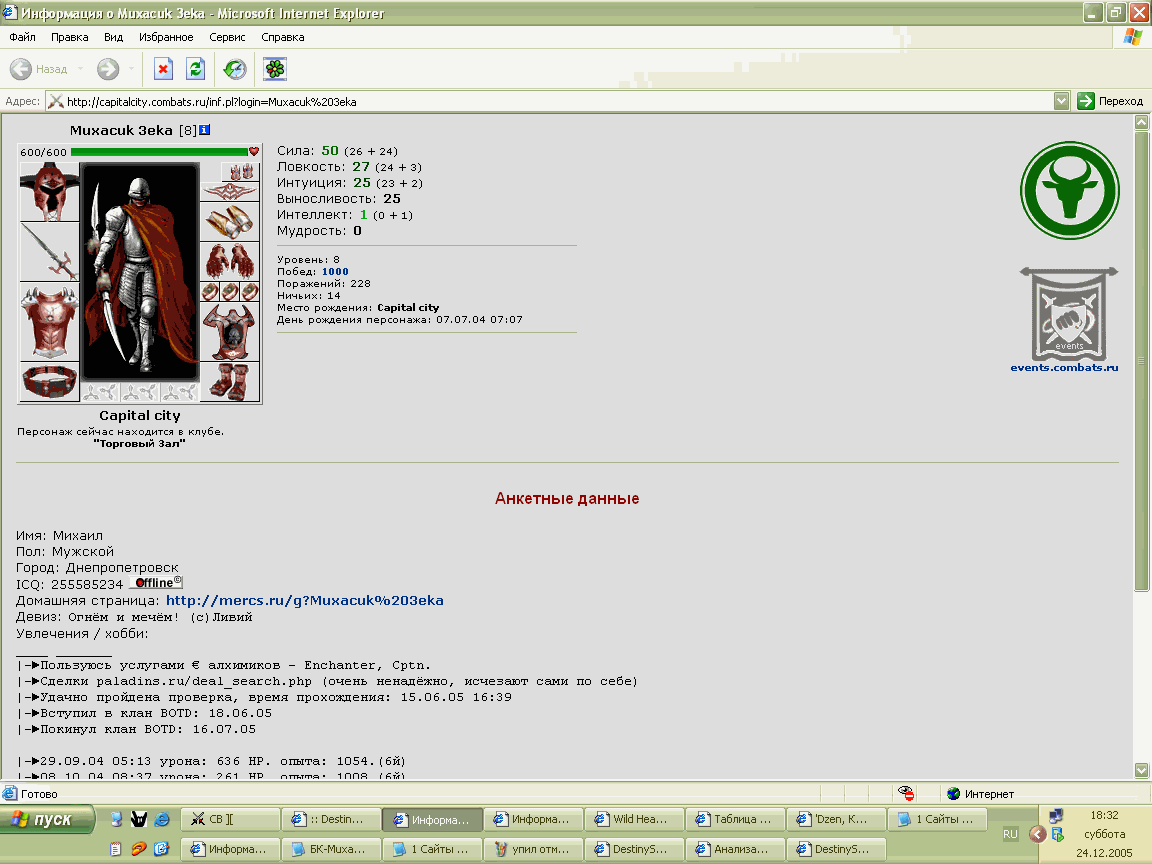Click the Back (Назад) toolbar button

(38, 69)
